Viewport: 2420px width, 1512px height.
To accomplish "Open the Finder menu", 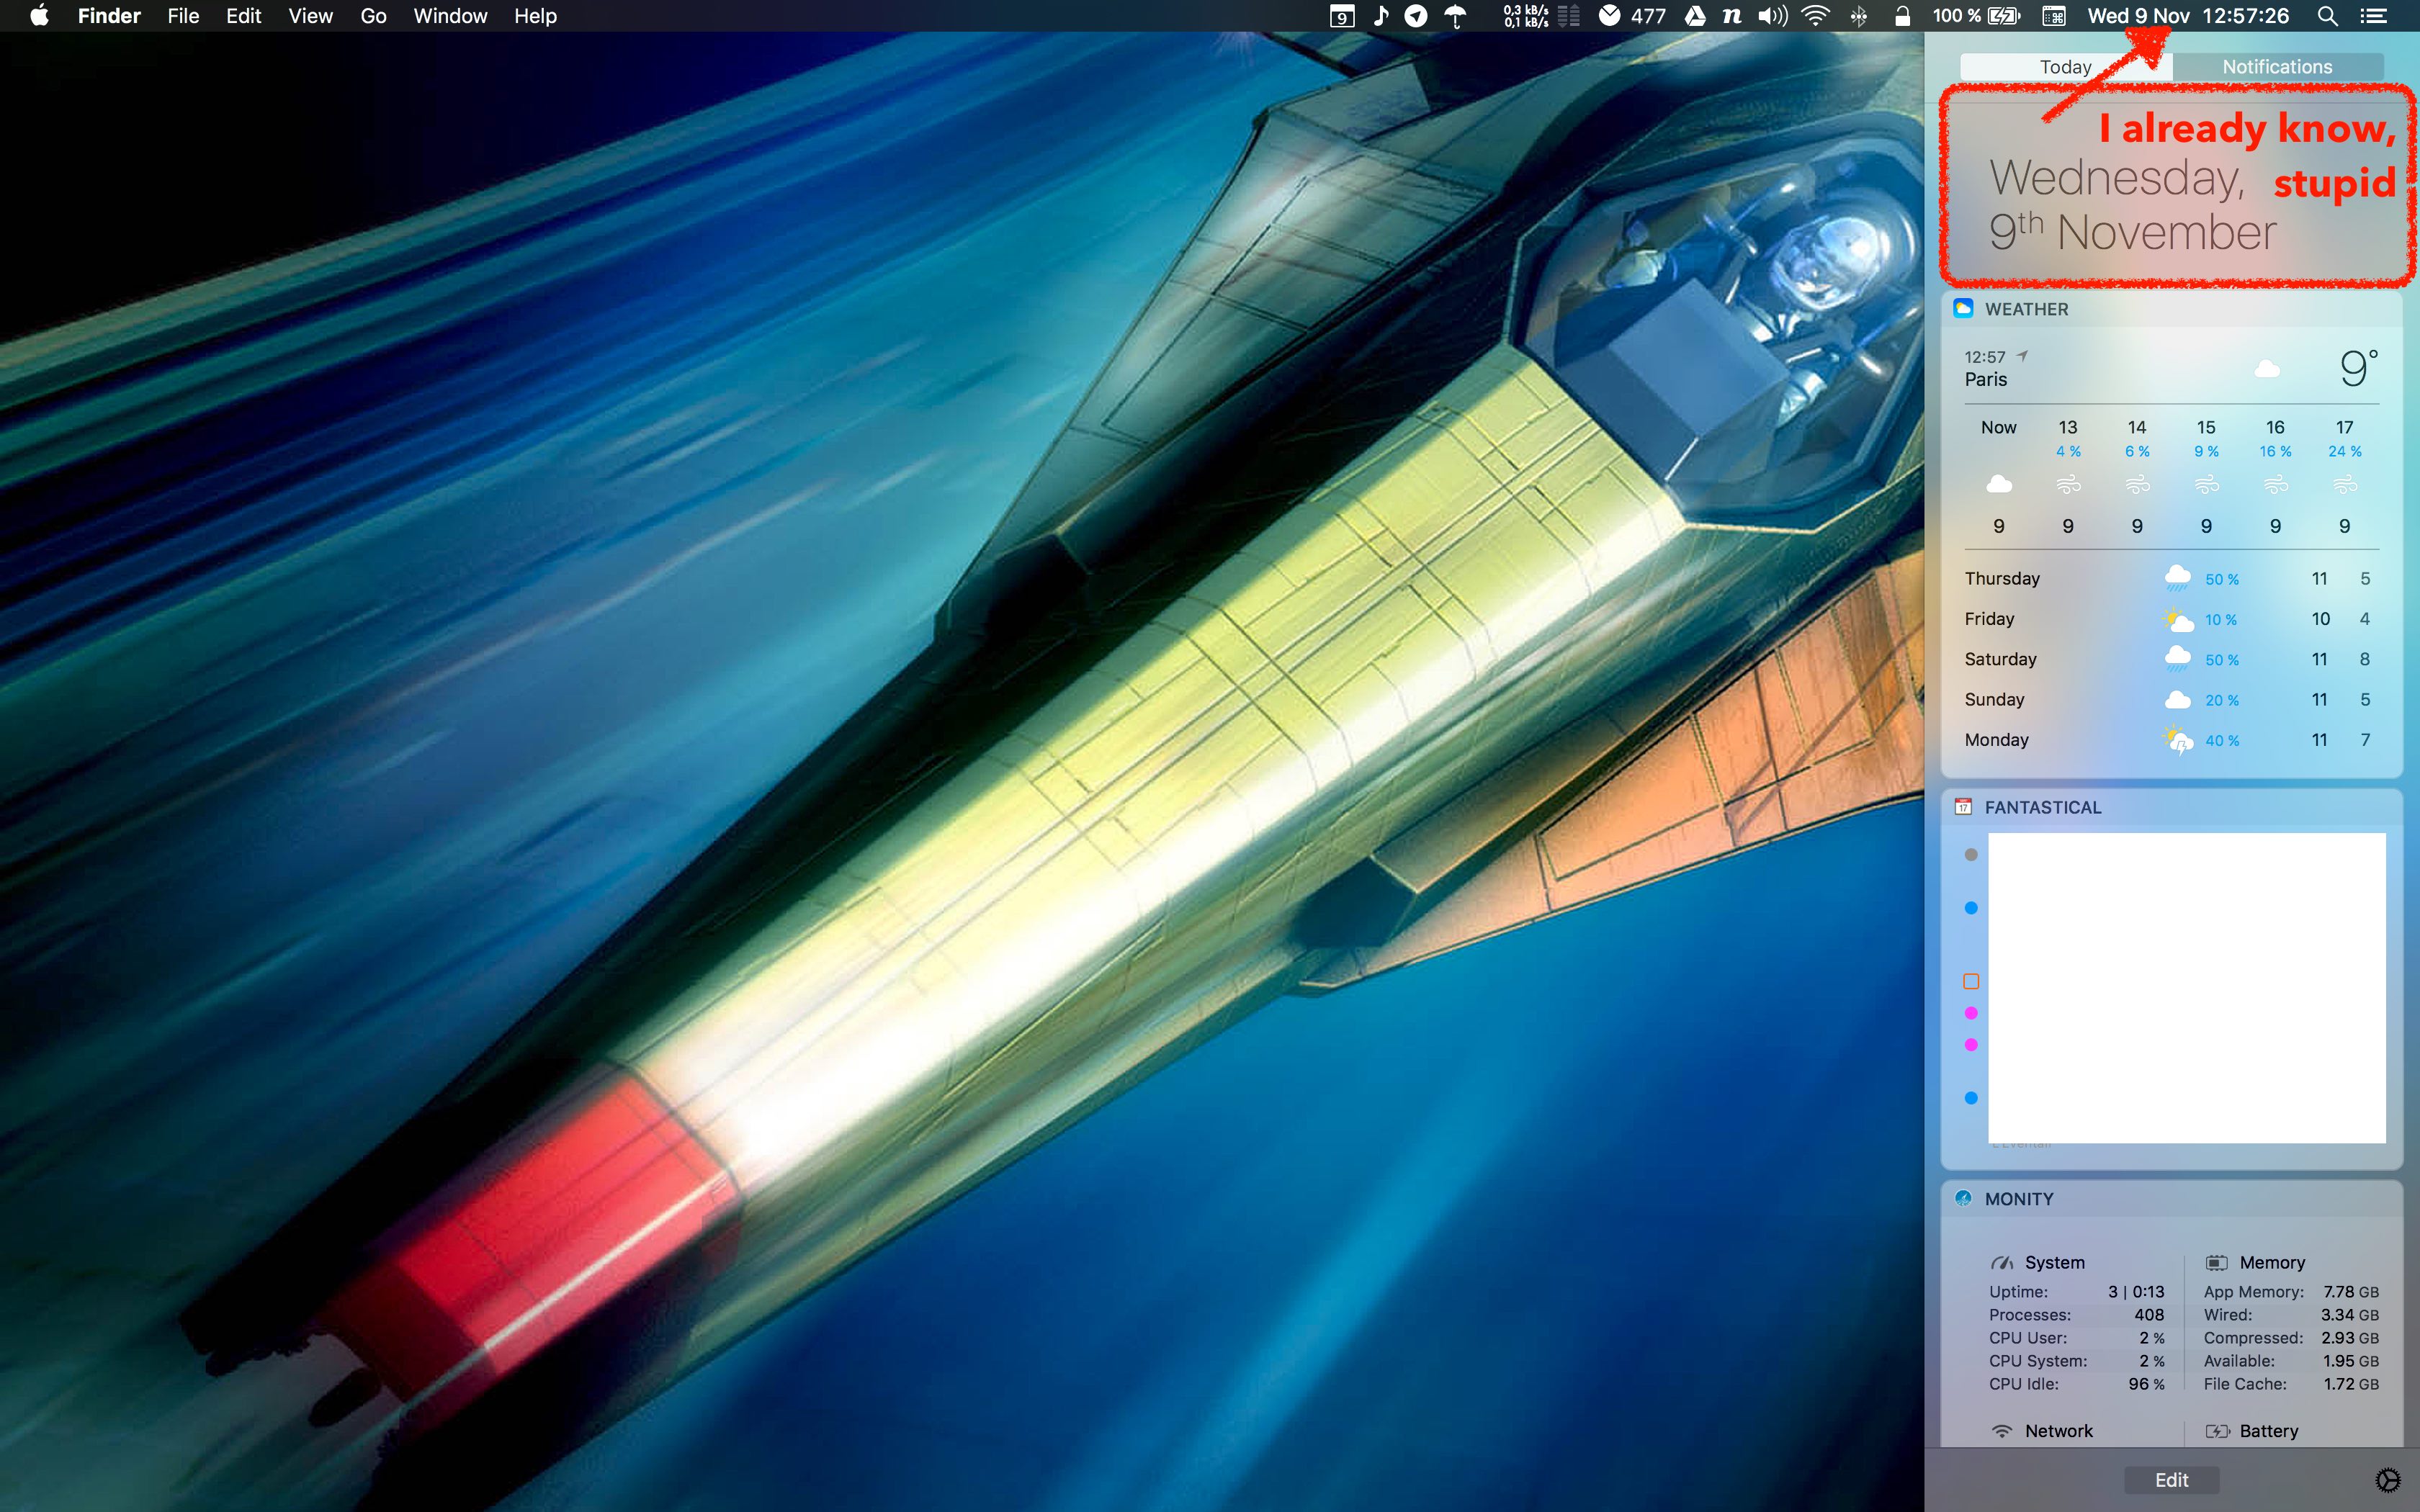I will click(x=109, y=16).
